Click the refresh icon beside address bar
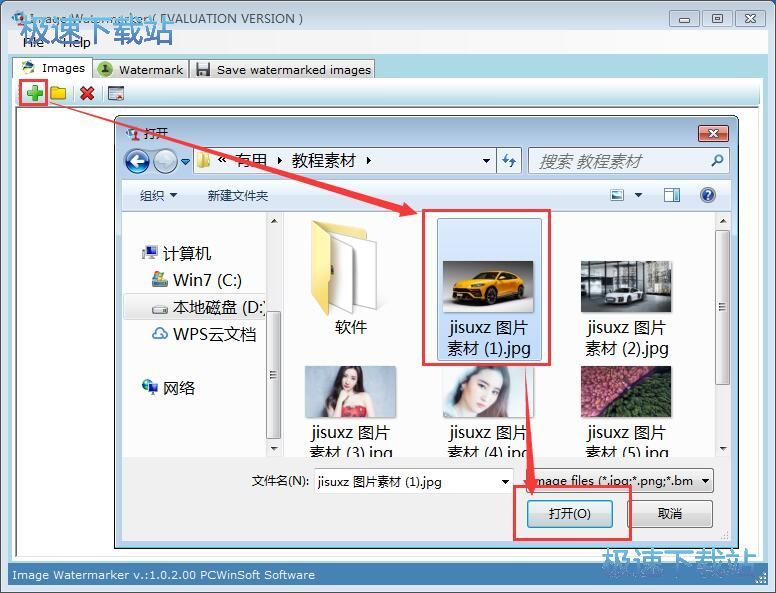The width and height of the screenshot is (776, 593). coord(509,161)
